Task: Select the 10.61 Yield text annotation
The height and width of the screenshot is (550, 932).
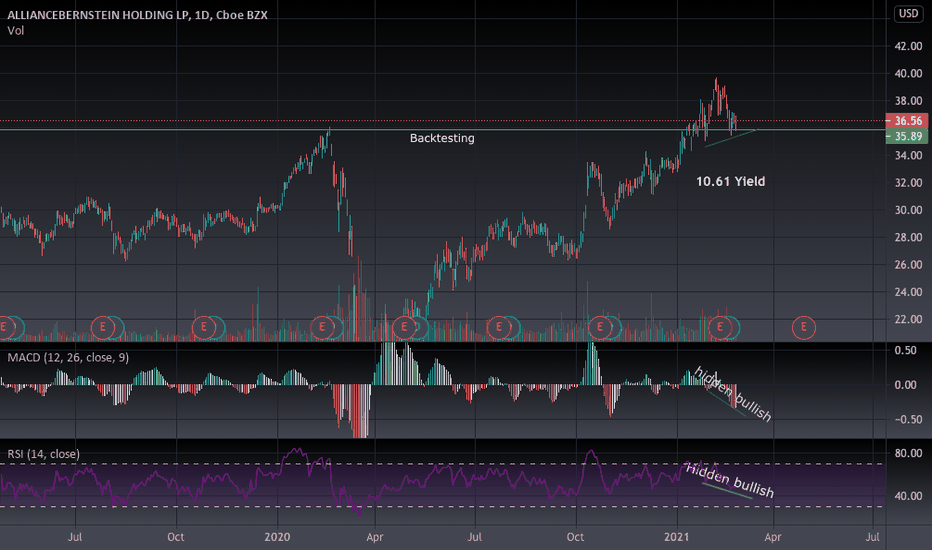Action: click(731, 181)
